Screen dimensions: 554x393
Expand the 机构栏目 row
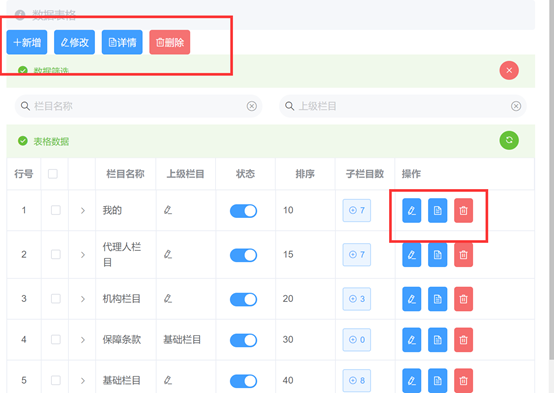point(83,299)
